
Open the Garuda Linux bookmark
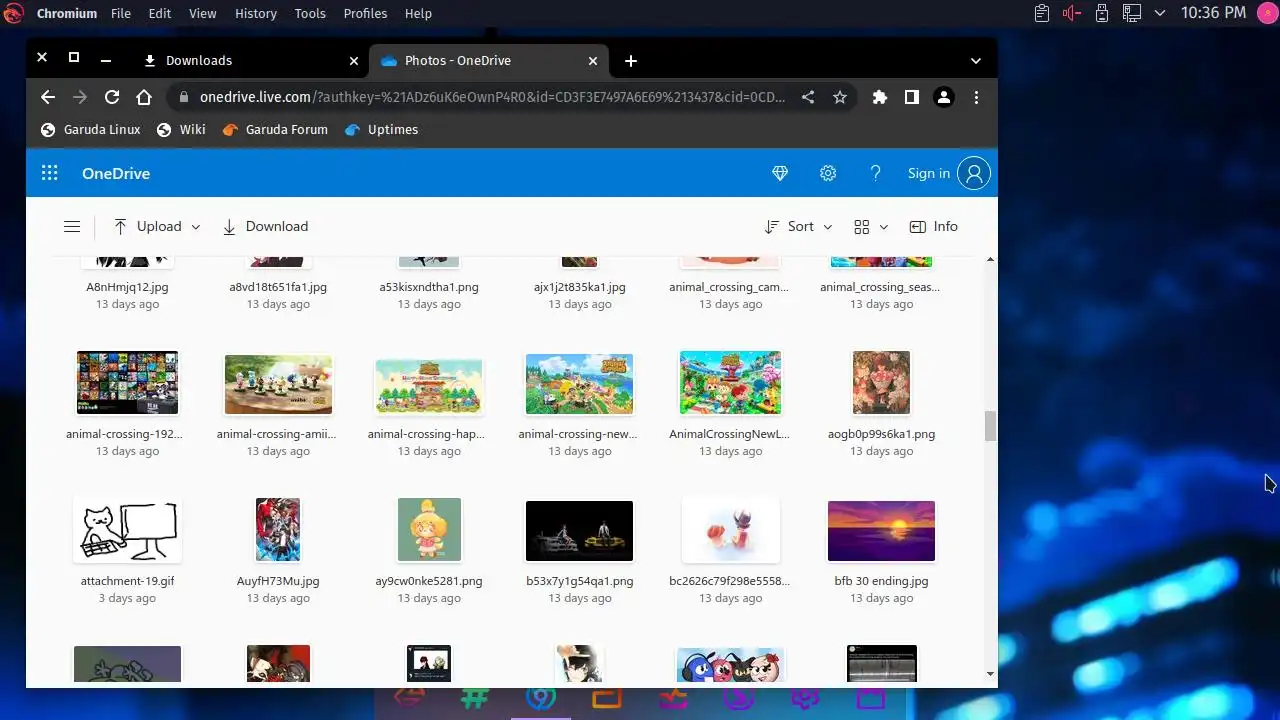[x=90, y=130]
